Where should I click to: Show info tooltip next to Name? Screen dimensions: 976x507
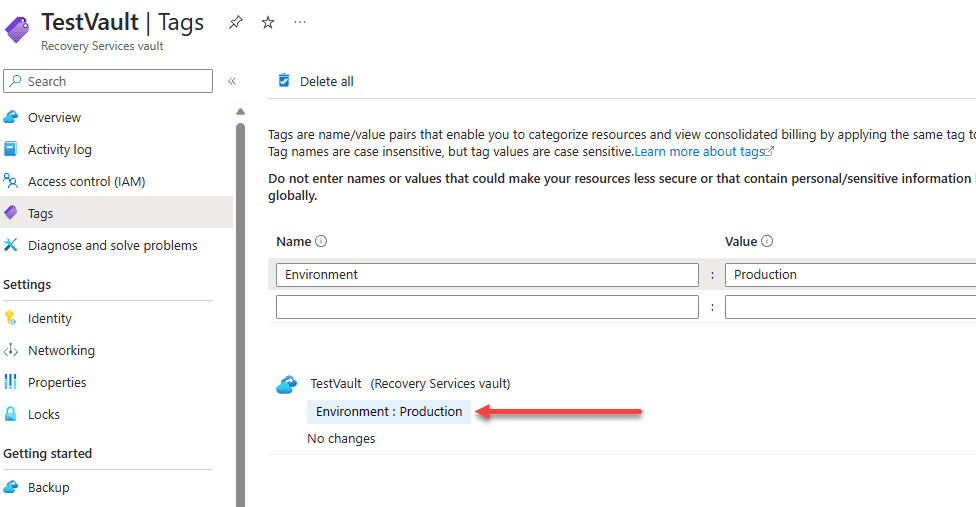[321, 241]
